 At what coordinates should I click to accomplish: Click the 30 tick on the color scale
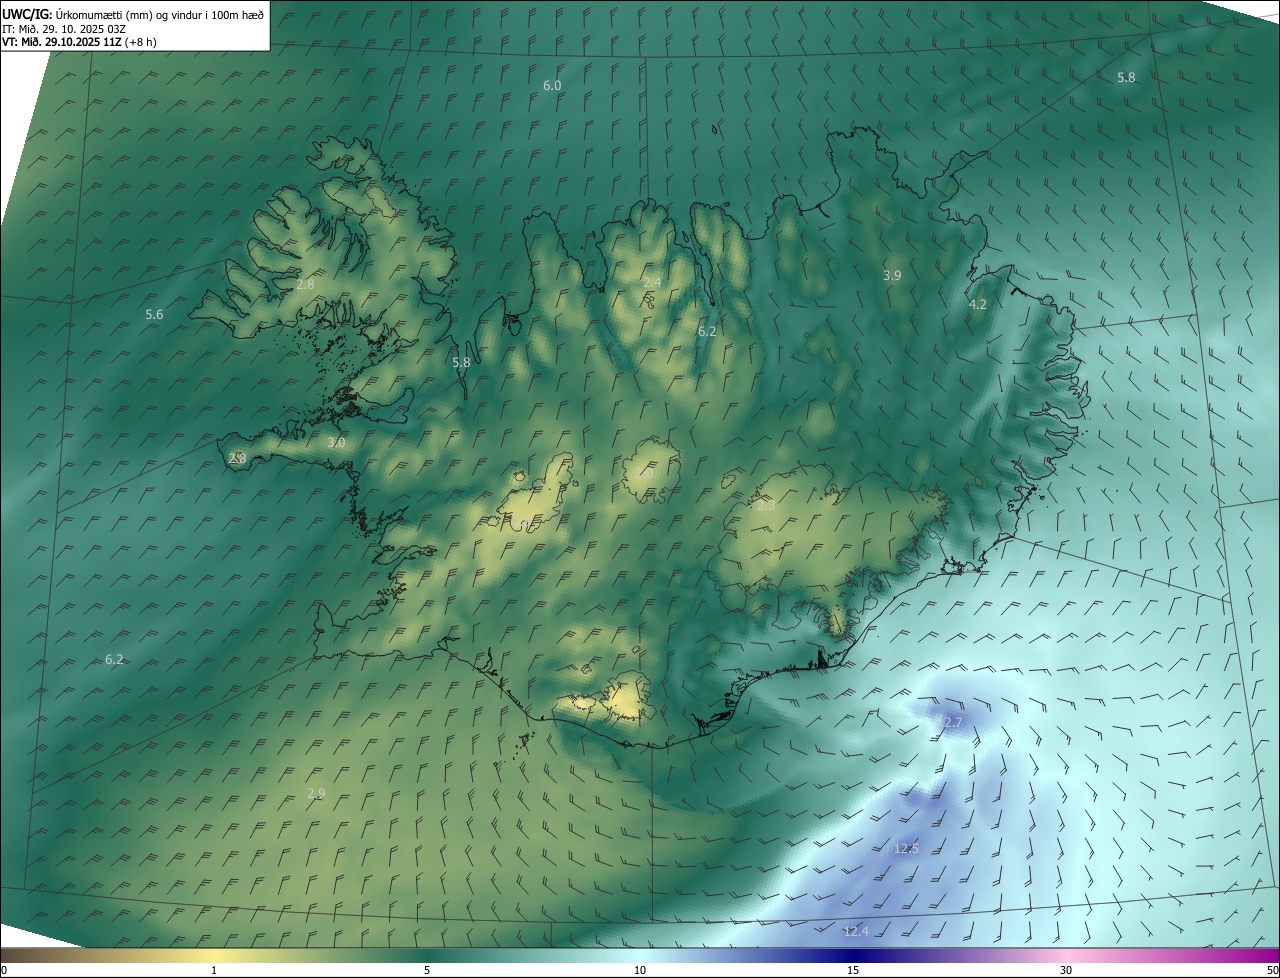[x=1066, y=970]
